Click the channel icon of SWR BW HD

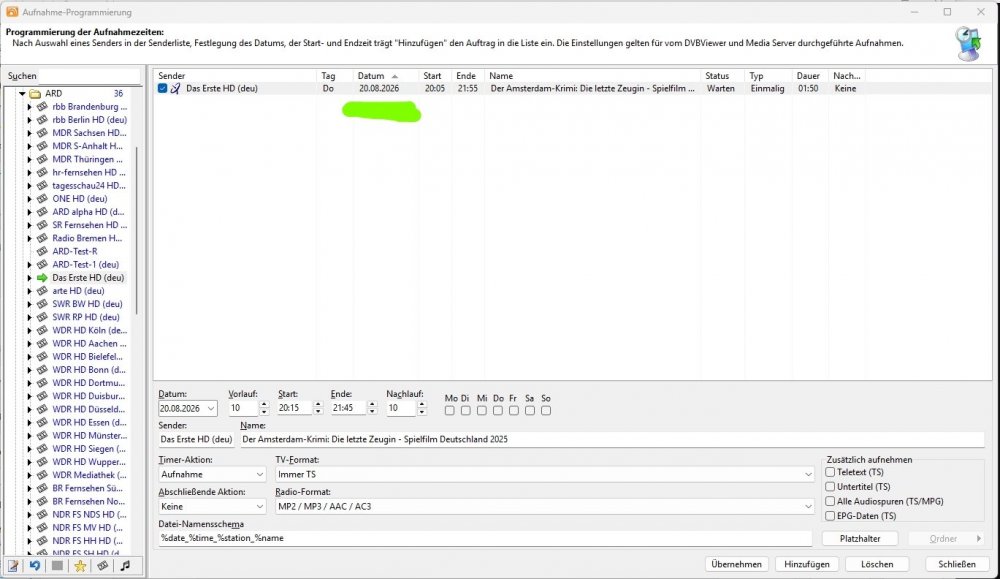42,304
